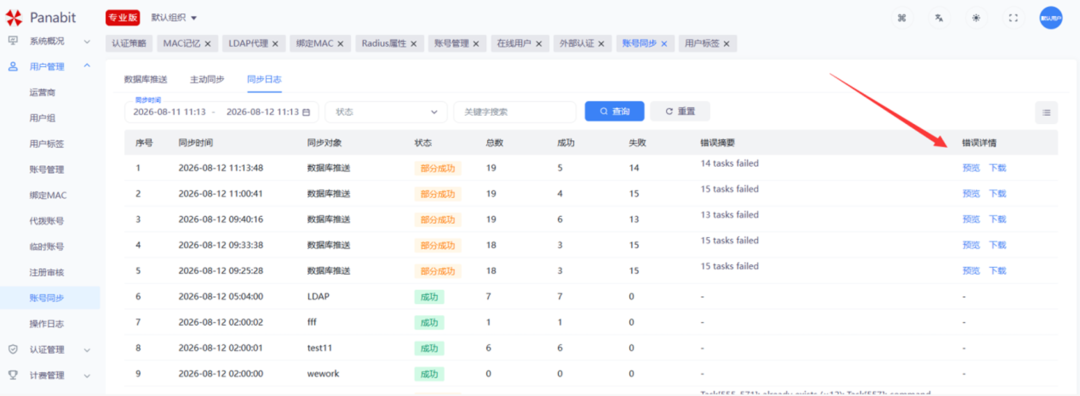Viewport: 1080px width, 396px height.
Task: Close the 账号同步 tab
Action: 664,43
